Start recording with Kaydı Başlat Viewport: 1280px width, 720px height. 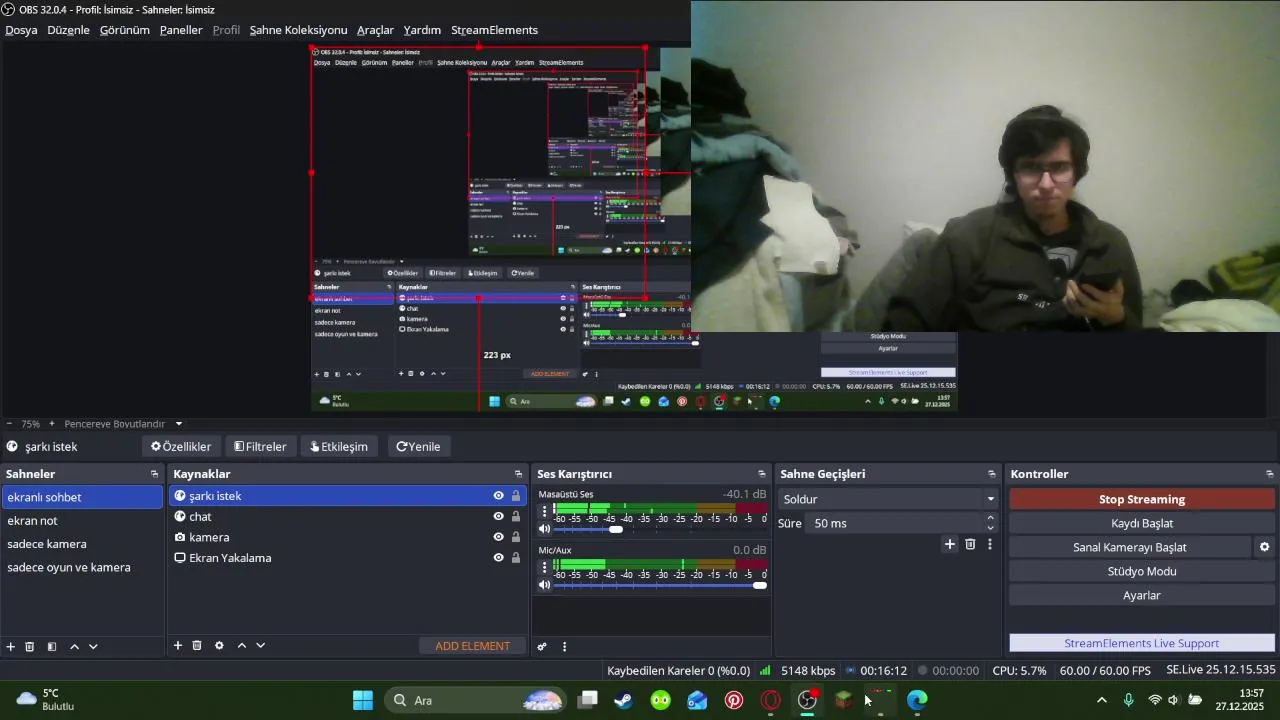1142,523
